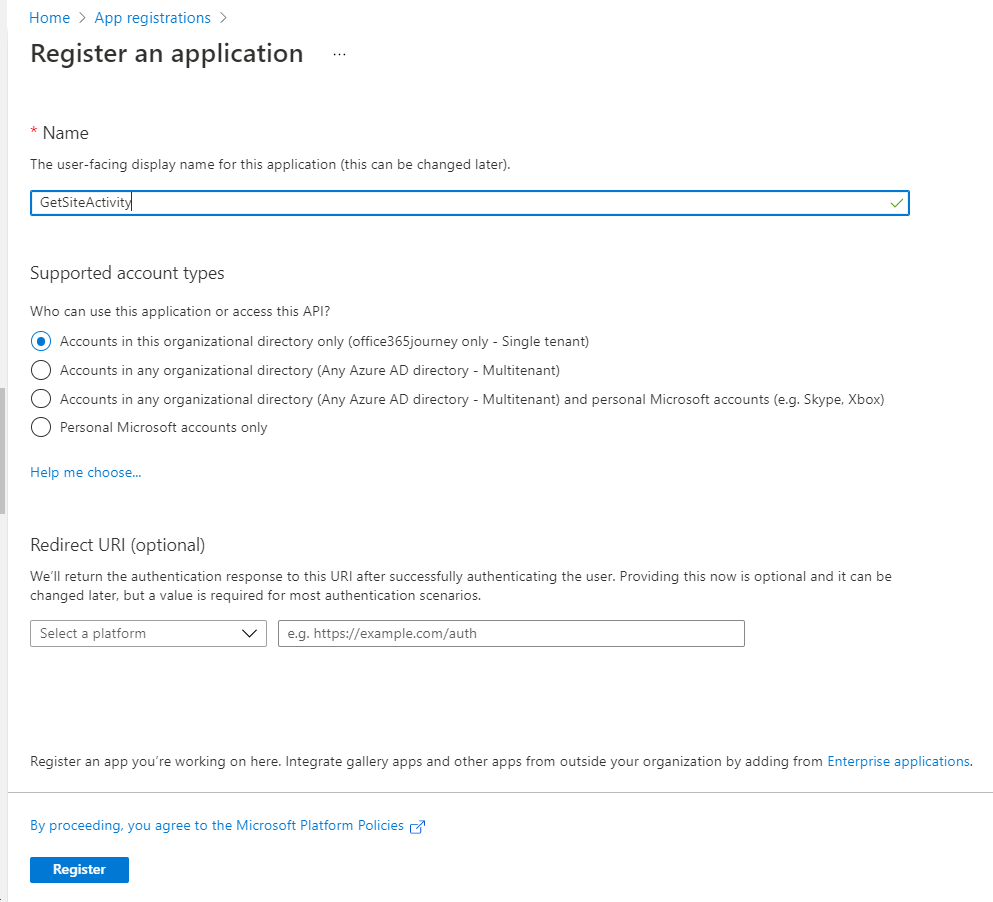Click the Register button
The image size is (993, 902).
pos(79,870)
